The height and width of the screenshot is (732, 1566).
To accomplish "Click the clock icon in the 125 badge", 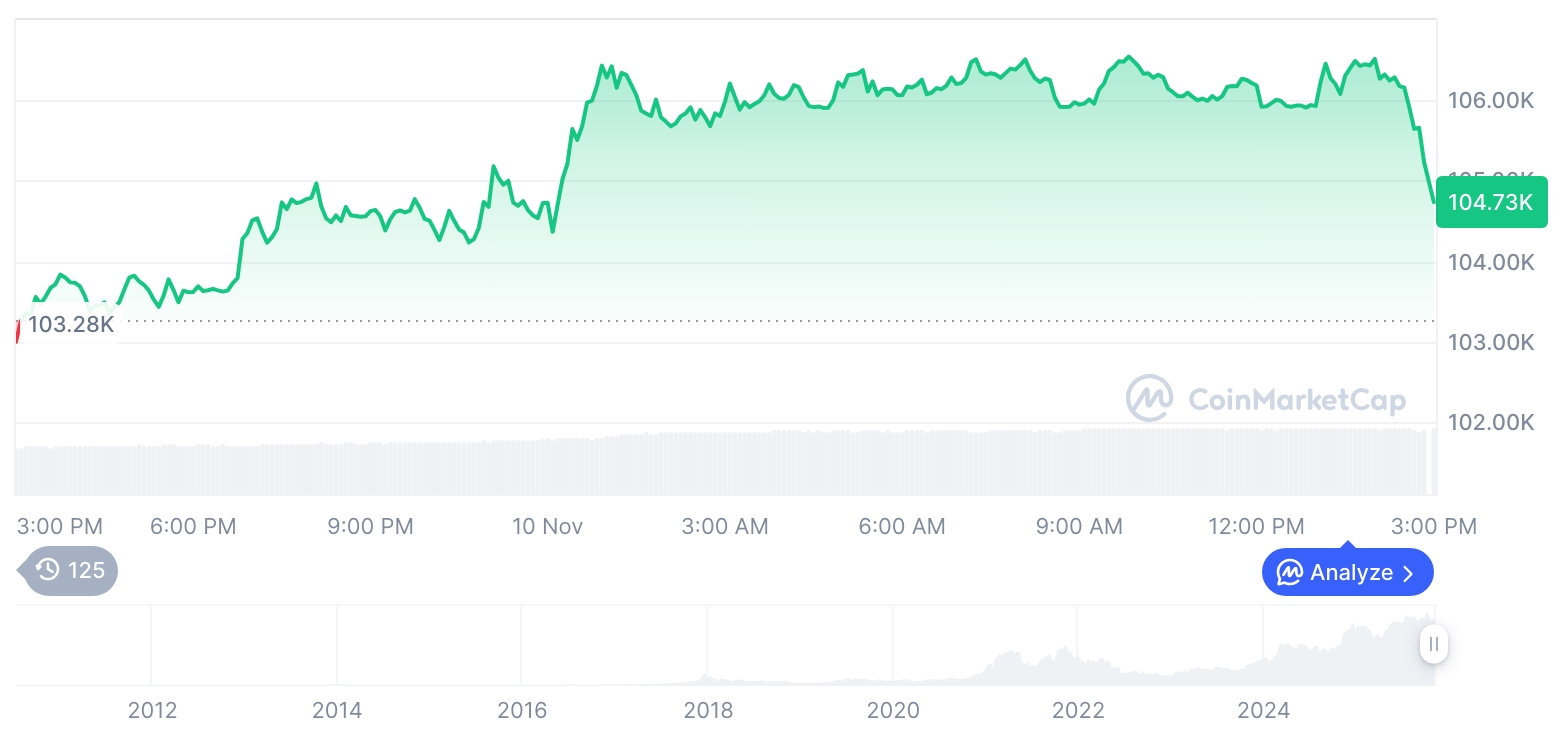I will click(48, 571).
